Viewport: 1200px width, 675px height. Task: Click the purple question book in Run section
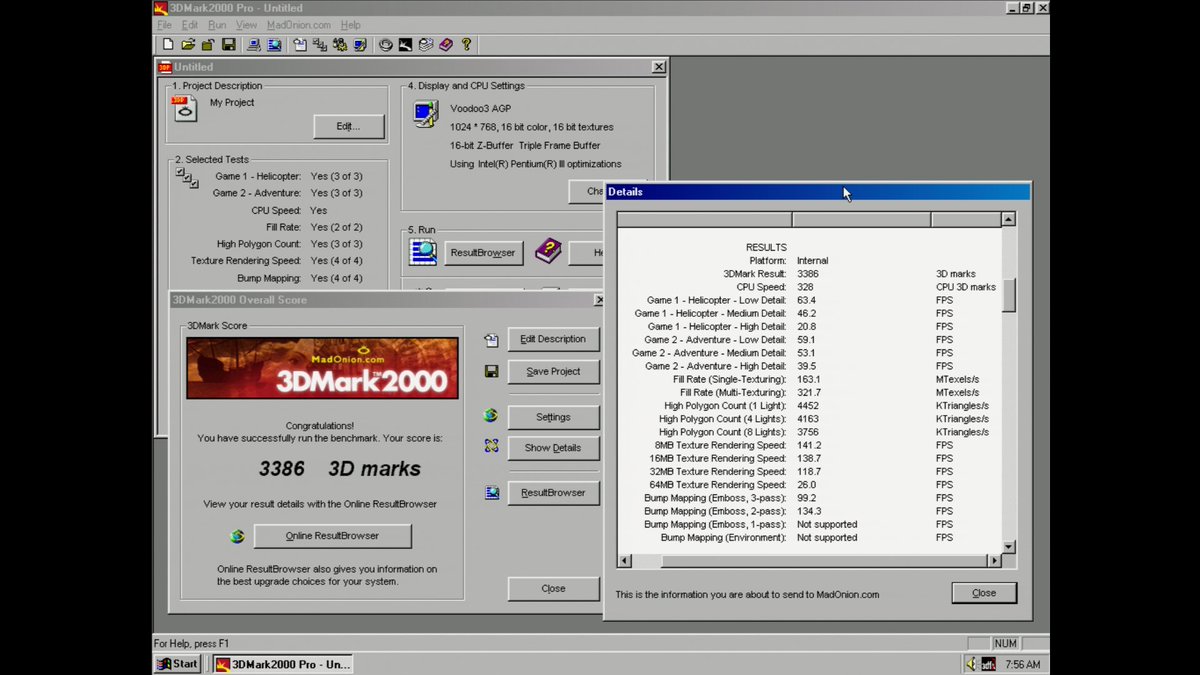[548, 251]
